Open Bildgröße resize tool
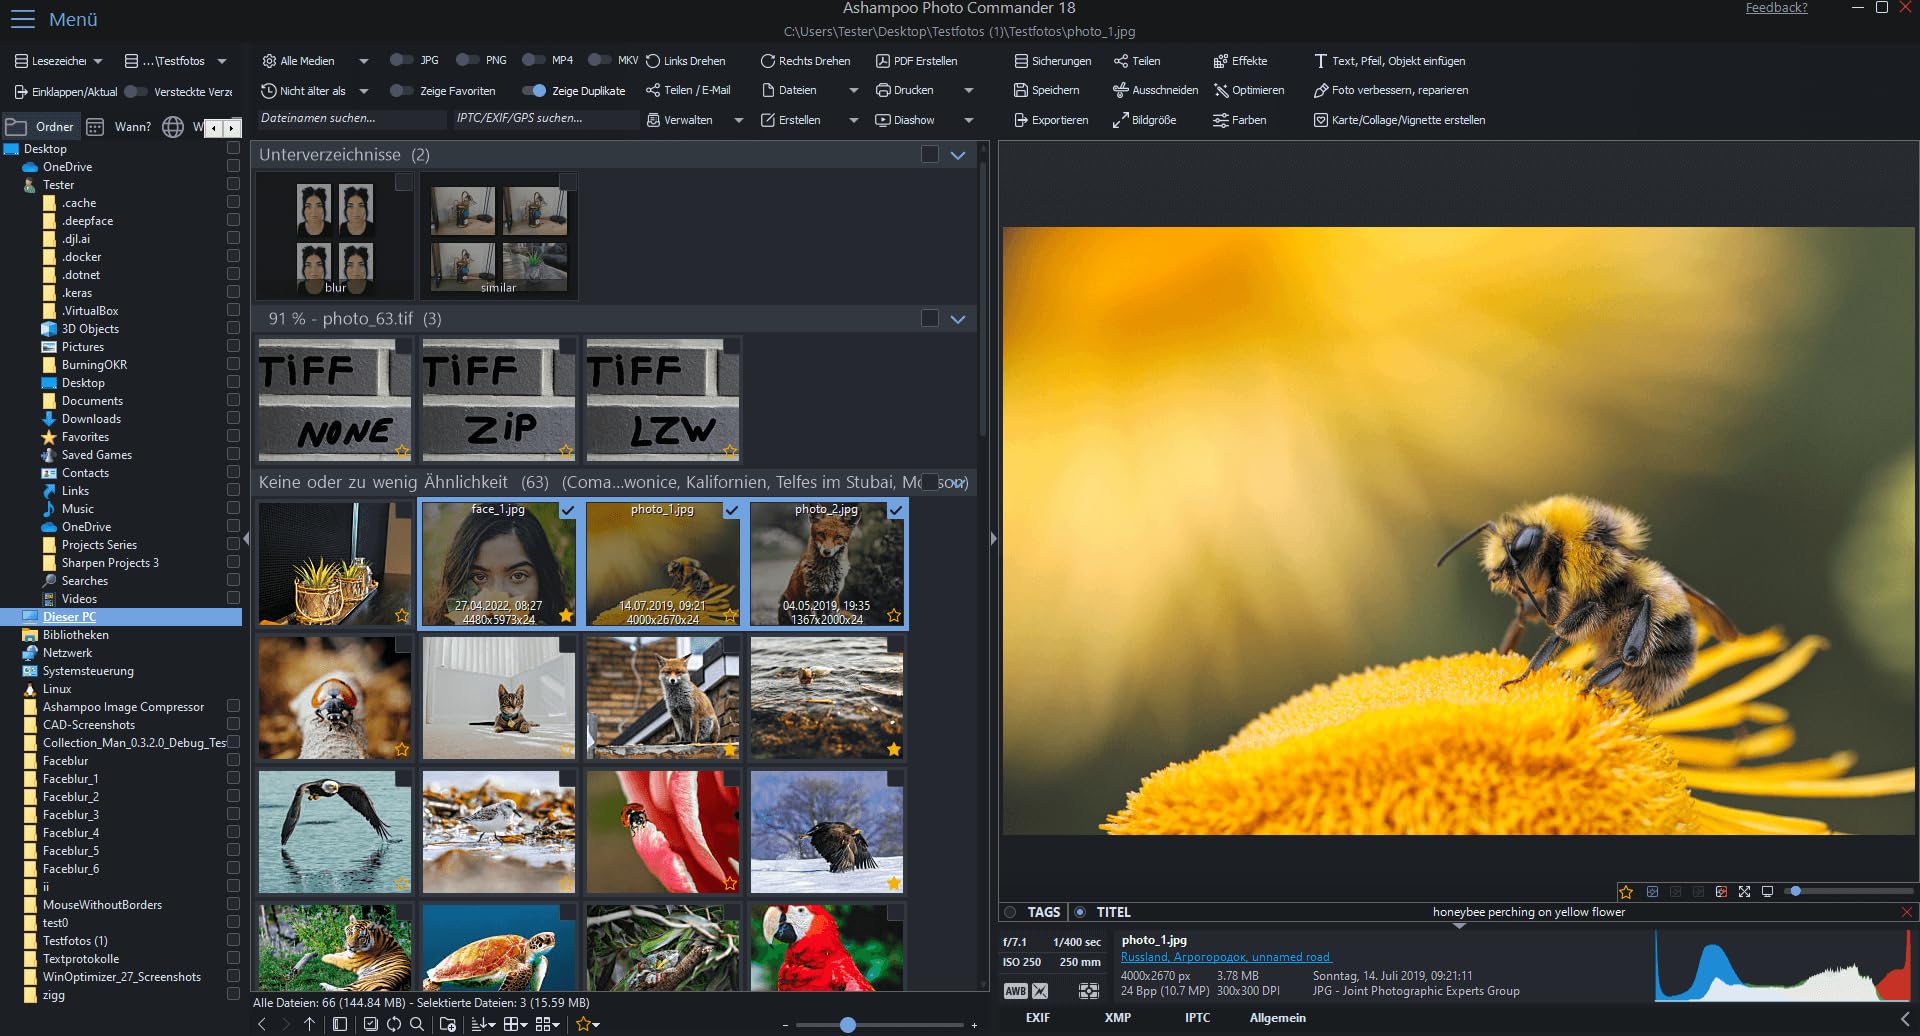 pos(1145,120)
